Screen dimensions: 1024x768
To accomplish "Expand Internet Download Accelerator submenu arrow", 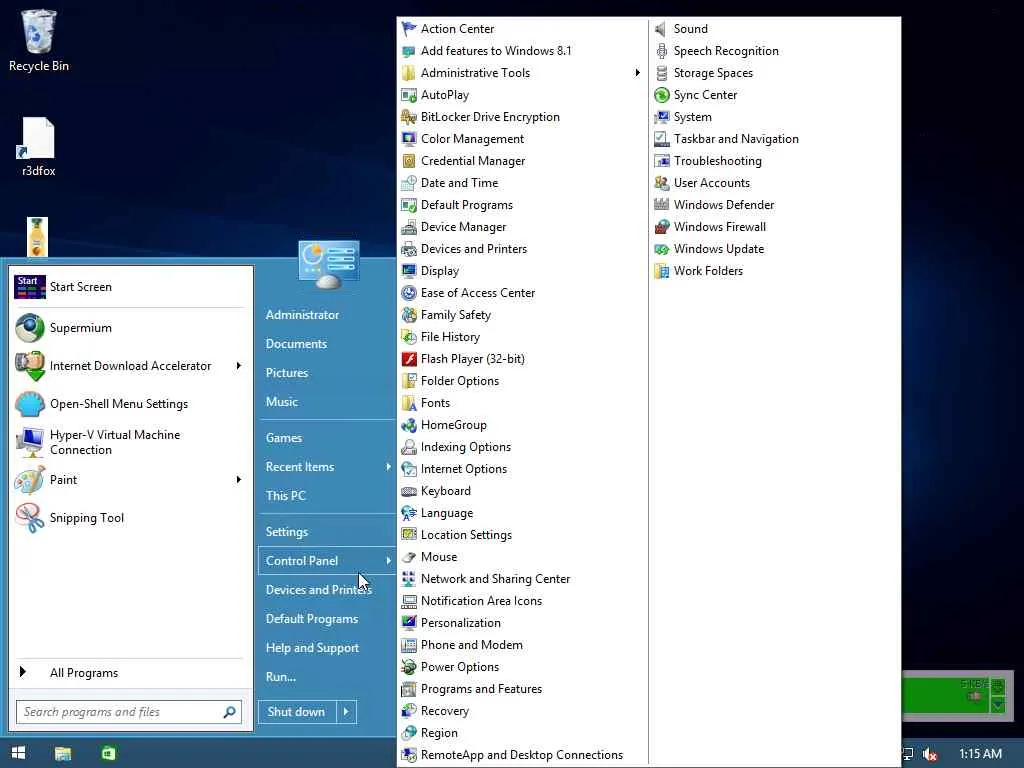I will [238, 366].
